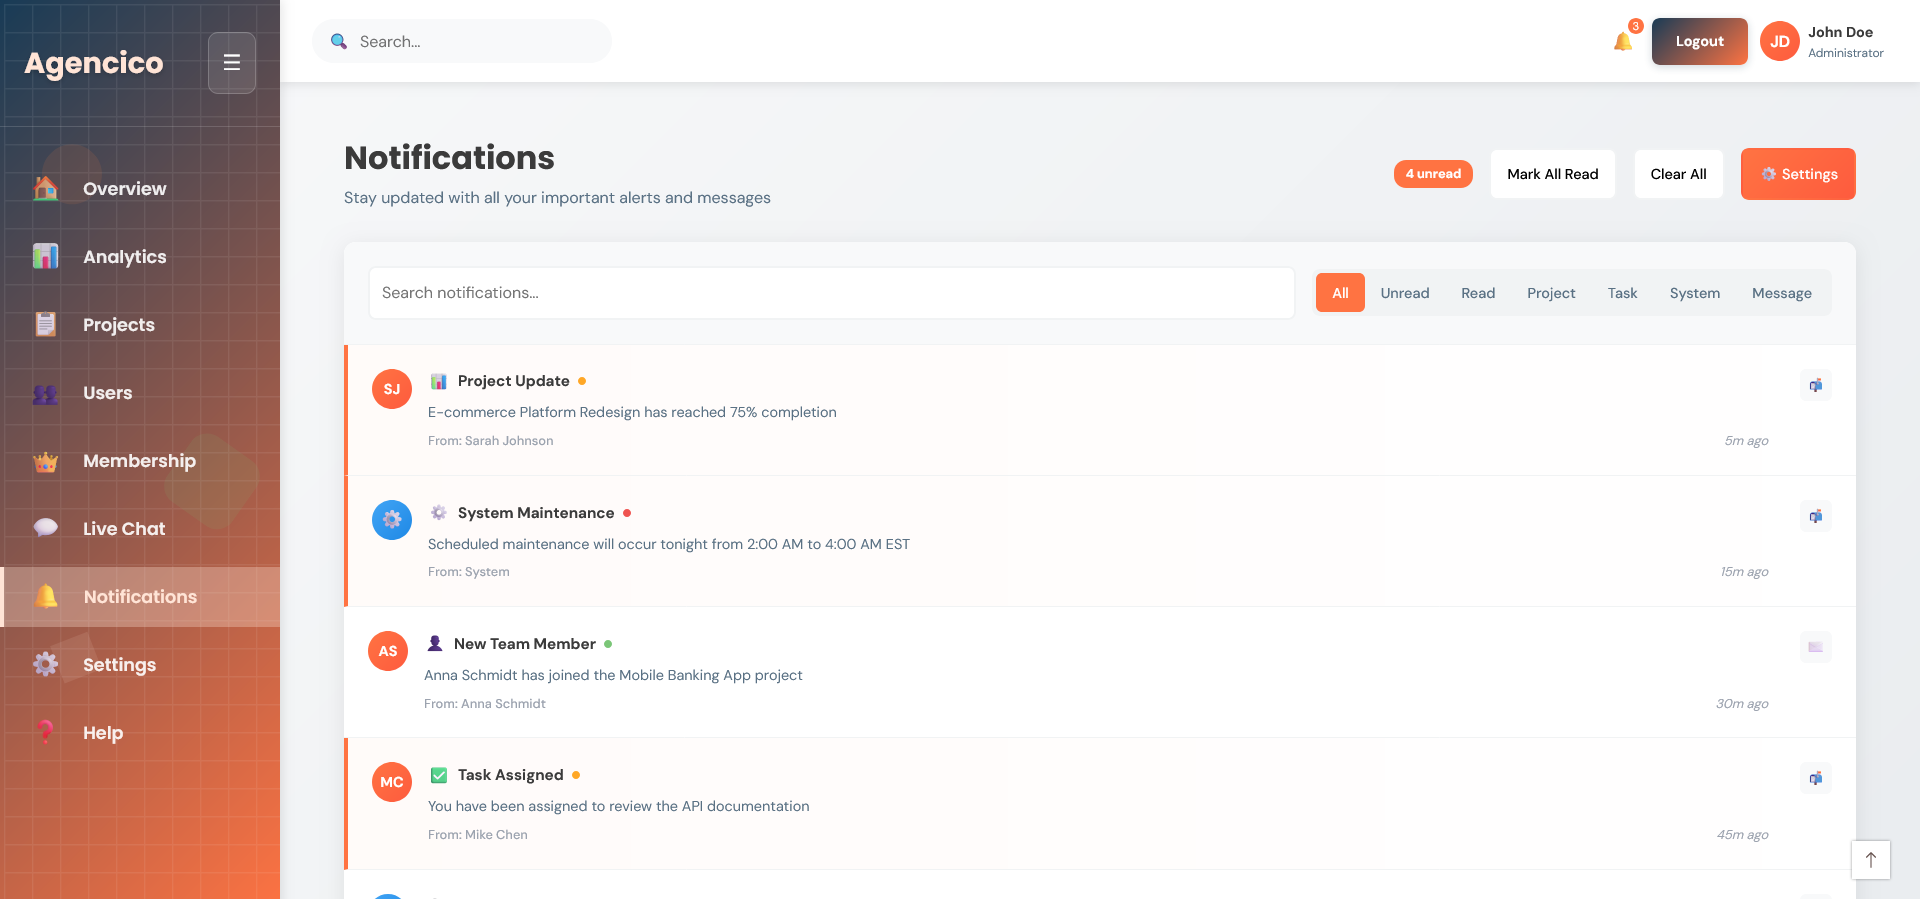This screenshot has width=1920, height=899.
Task: Click the Users people icon
Action: (46, 393)
